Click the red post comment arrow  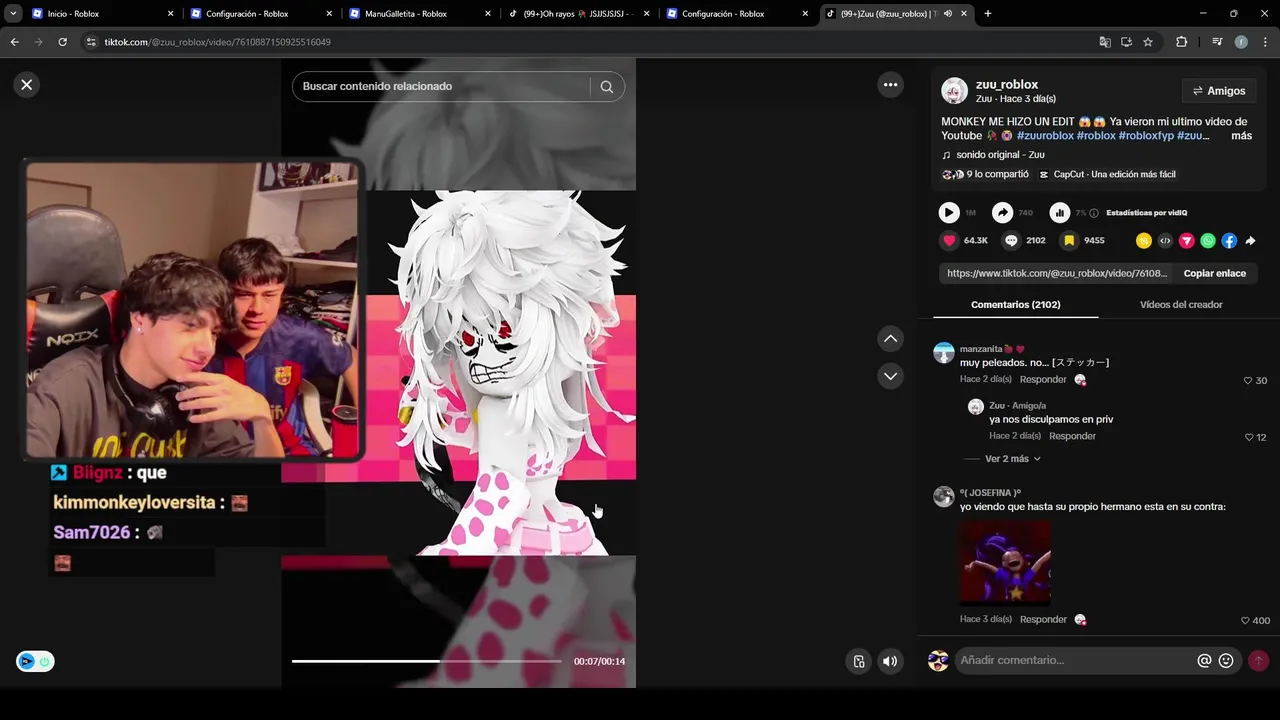[1259, 661]
